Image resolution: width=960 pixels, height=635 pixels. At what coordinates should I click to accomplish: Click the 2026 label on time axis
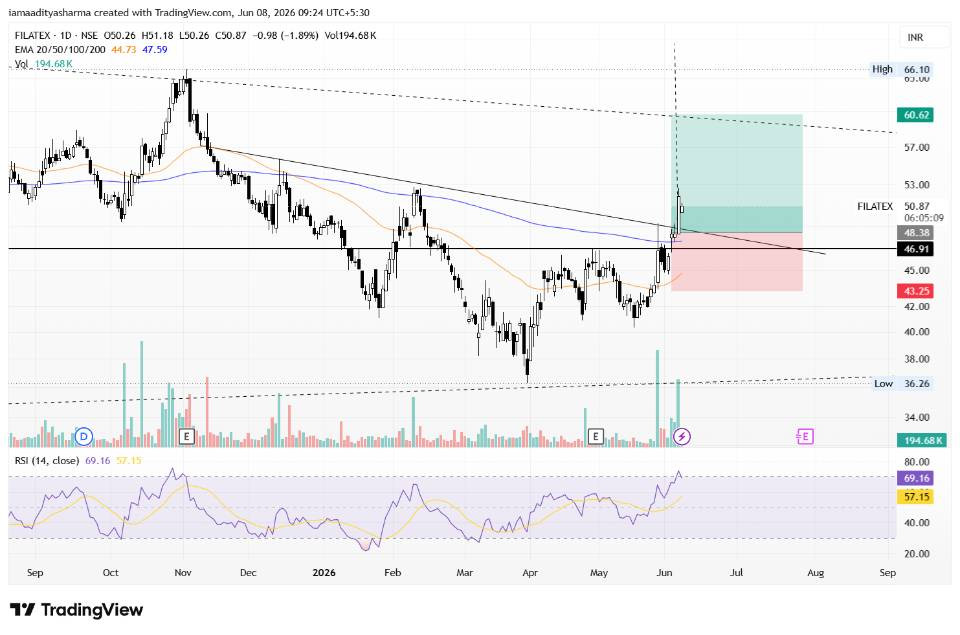[324, 573]
